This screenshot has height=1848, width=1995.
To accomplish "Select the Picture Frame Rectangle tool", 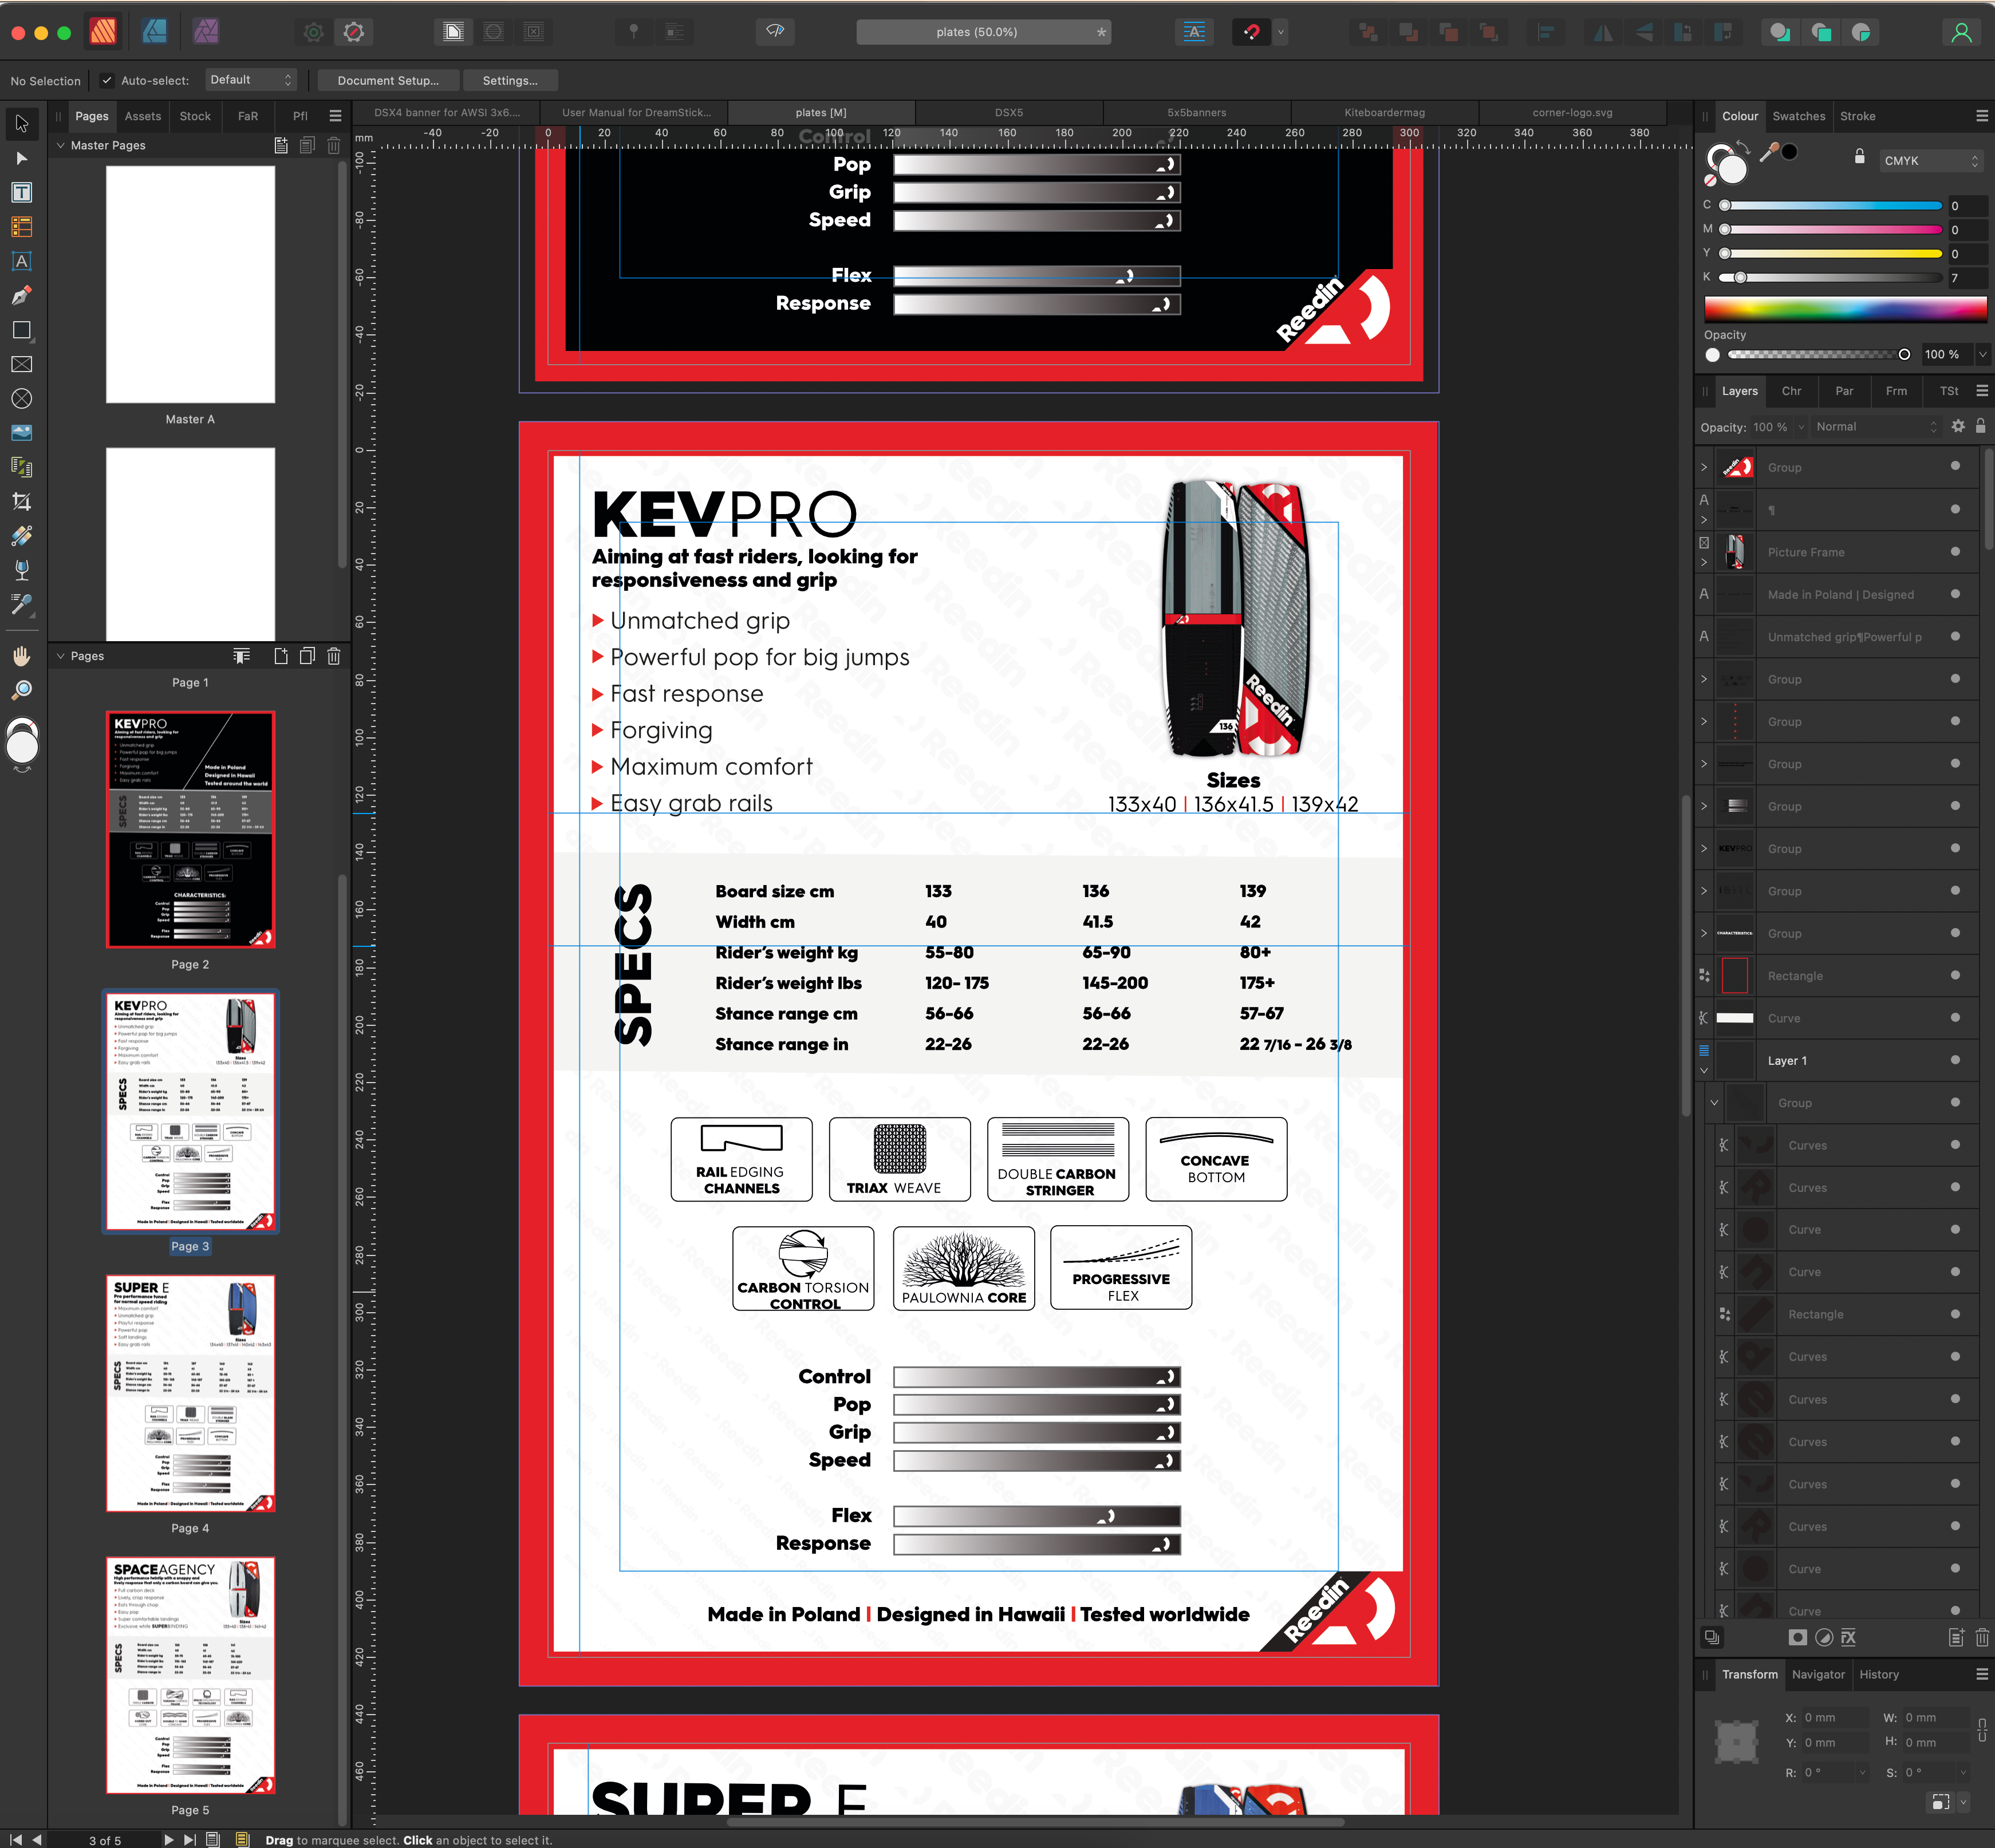I will click(21, 364).
